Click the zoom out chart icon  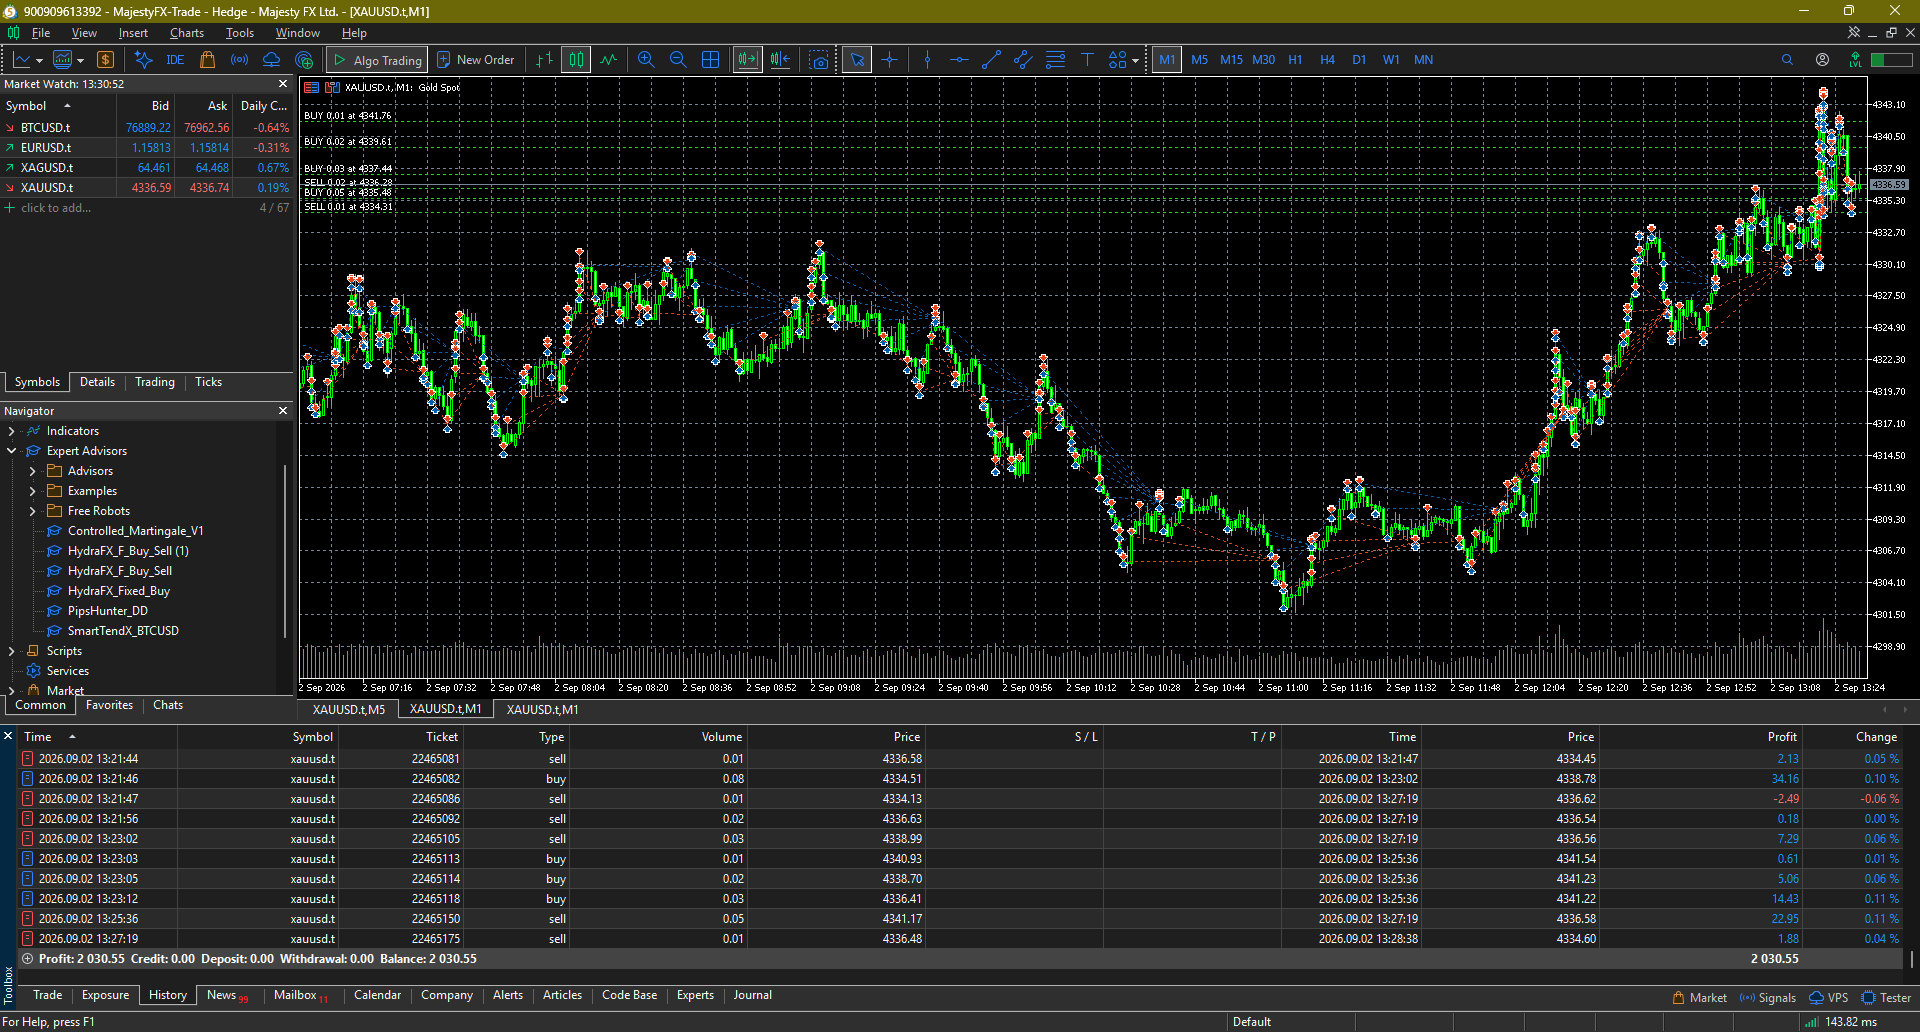(678, 60)
